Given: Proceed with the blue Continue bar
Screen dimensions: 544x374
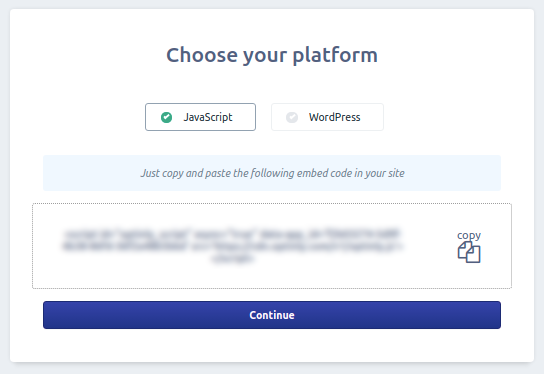Looking at the screenshot, I should point(272,315).
